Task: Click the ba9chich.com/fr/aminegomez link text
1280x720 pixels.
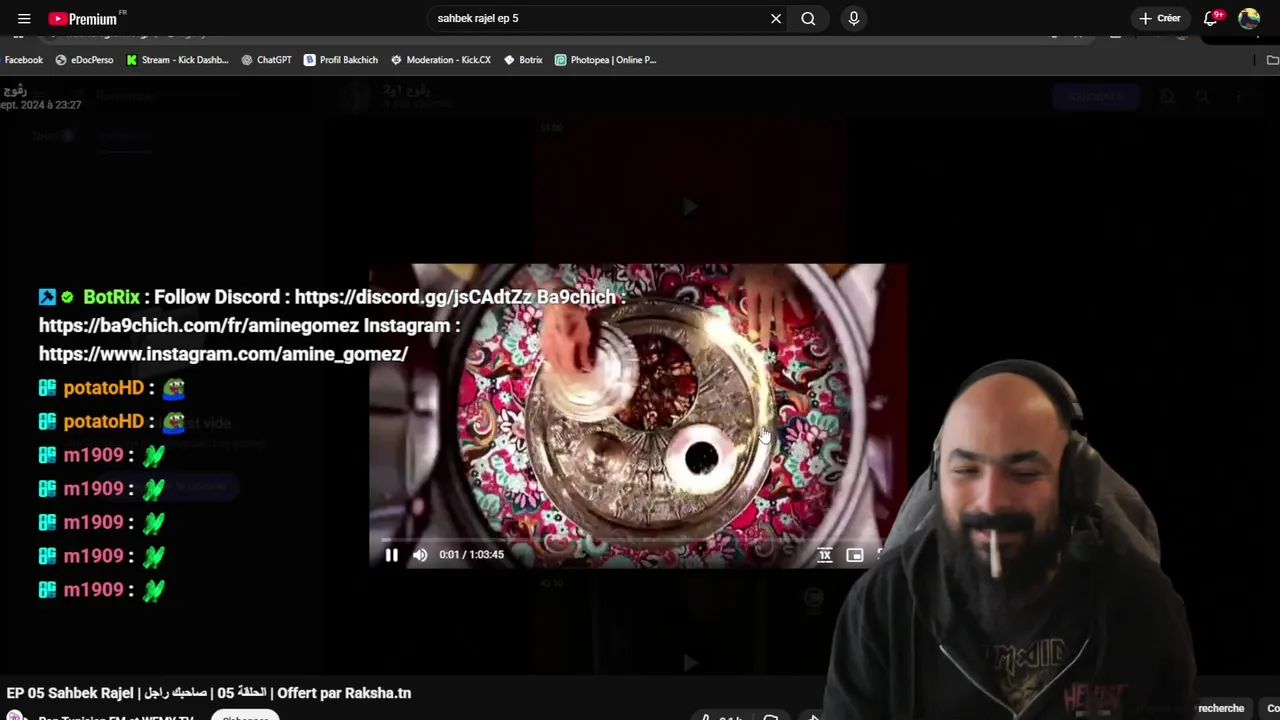Action: pos(199,325)
